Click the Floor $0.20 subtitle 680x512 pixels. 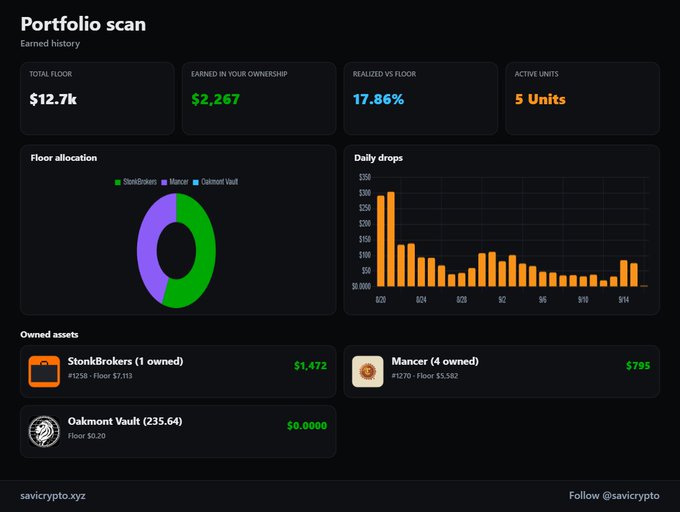87,436
